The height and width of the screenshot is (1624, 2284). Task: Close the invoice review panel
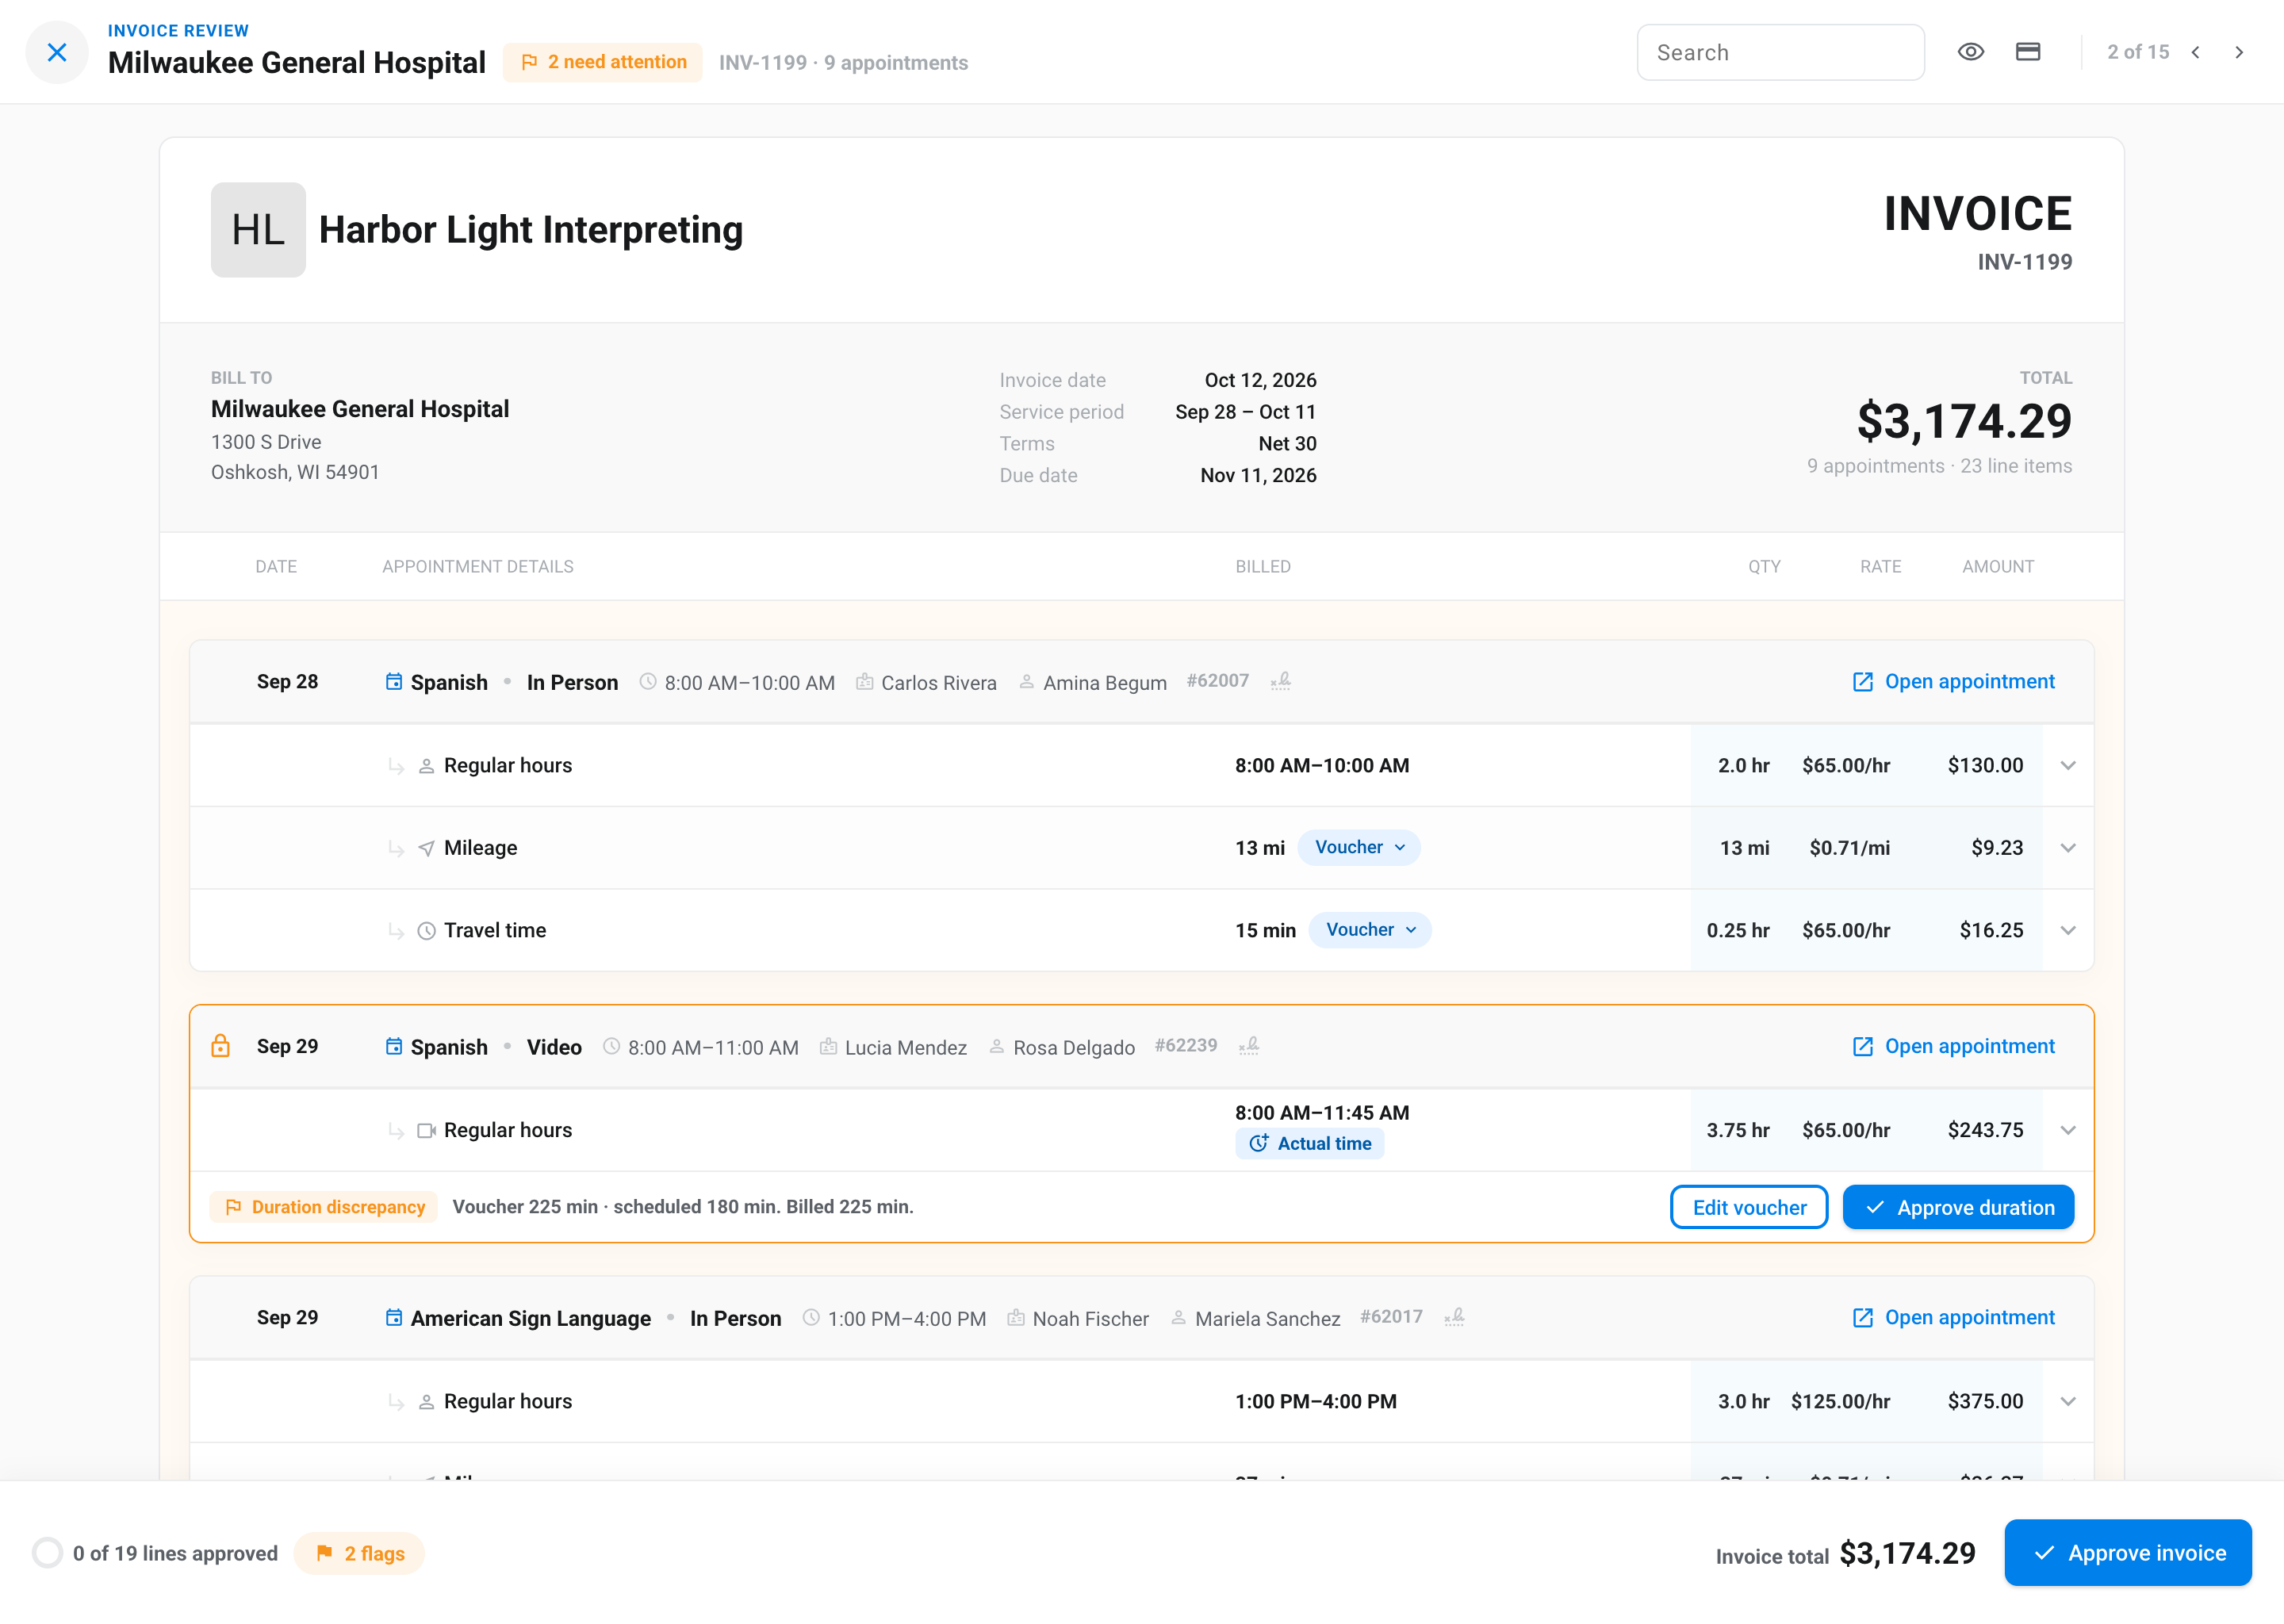click(57, 52)
